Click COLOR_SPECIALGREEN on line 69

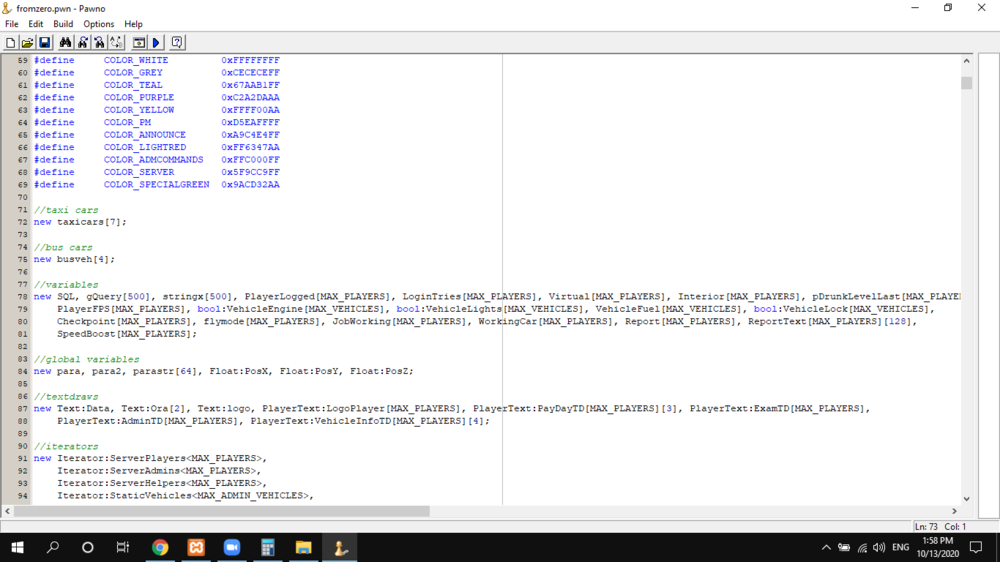[156, 184]
